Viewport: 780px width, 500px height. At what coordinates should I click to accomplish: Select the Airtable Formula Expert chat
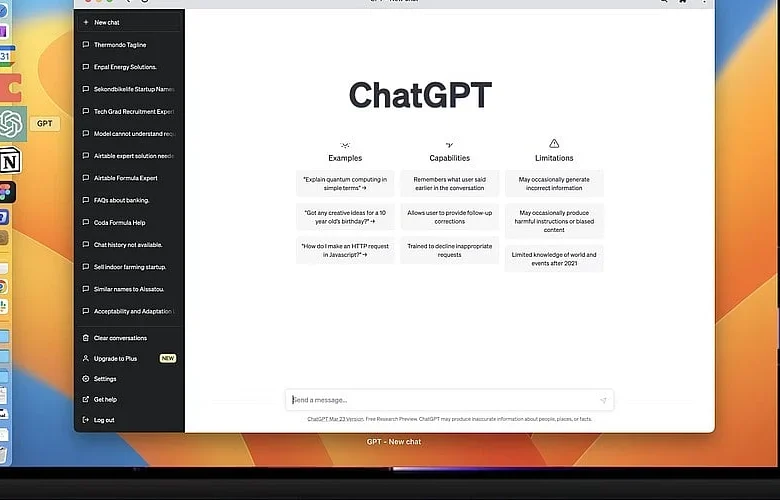click(x=129, y=178)
